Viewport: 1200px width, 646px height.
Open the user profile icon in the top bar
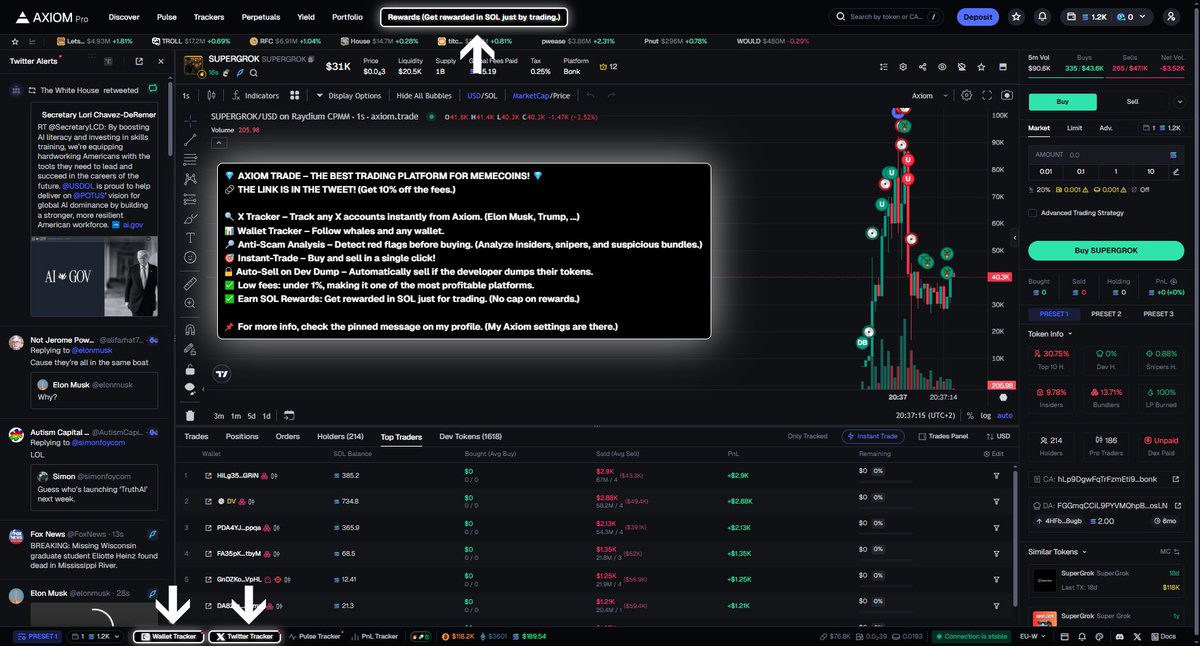pyautogui.click(x=1171, y=17)
